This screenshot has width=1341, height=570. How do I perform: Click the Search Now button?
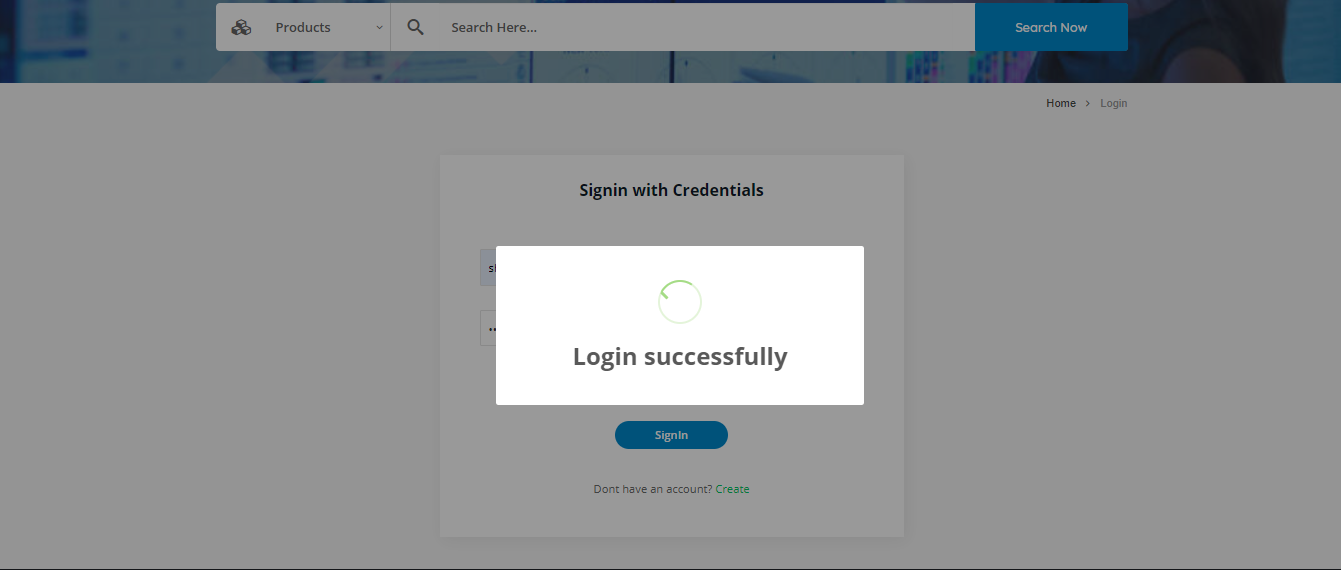click(1051, 27)
